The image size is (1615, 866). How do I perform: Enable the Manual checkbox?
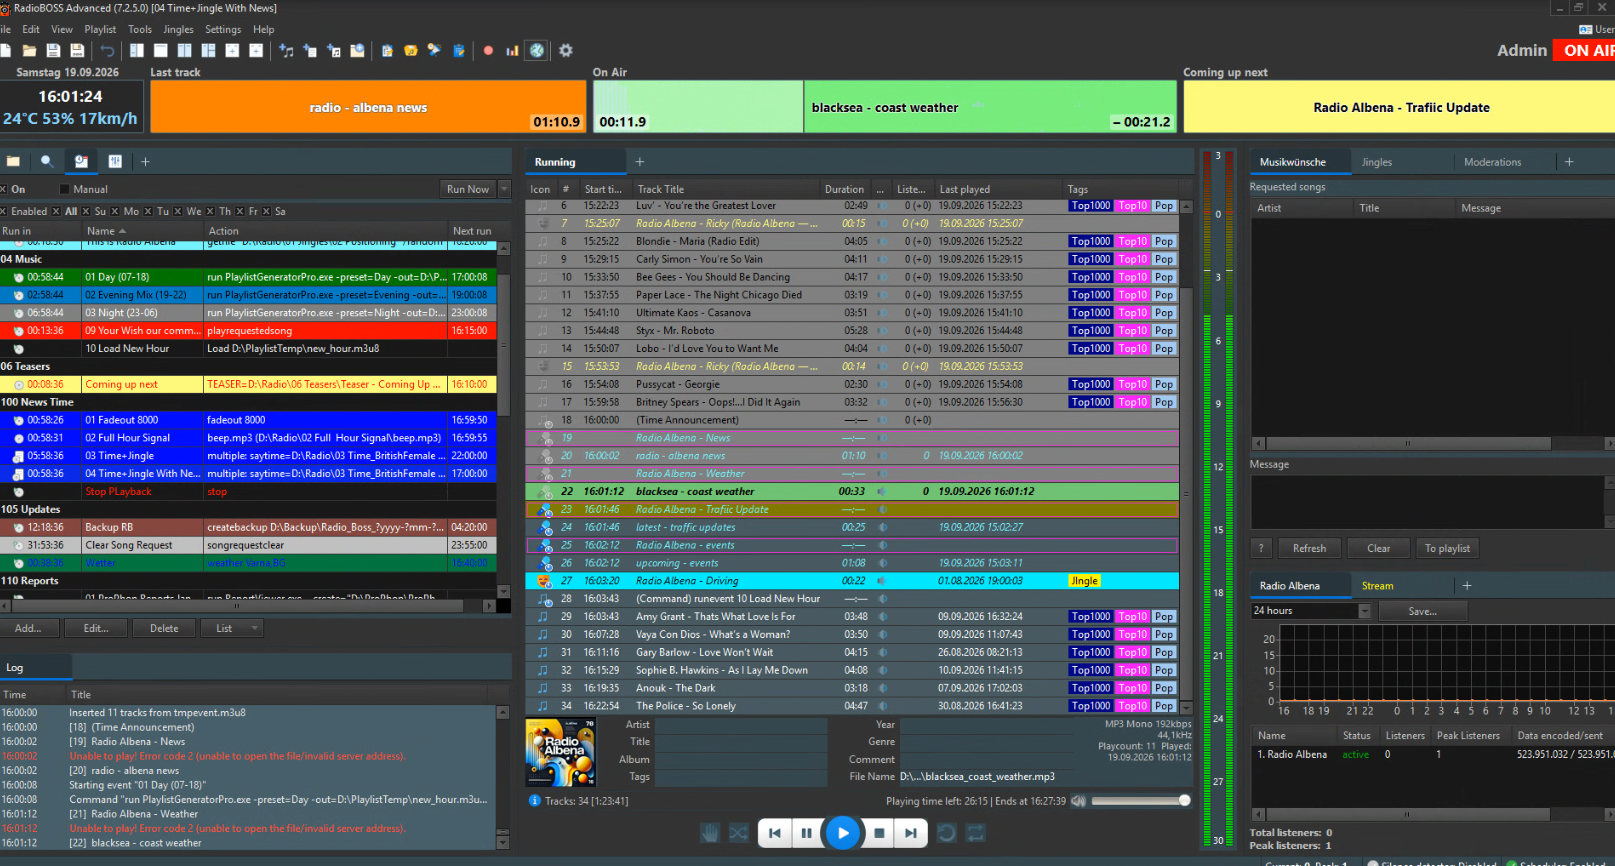pyautogui.click(x=65, y=189)
